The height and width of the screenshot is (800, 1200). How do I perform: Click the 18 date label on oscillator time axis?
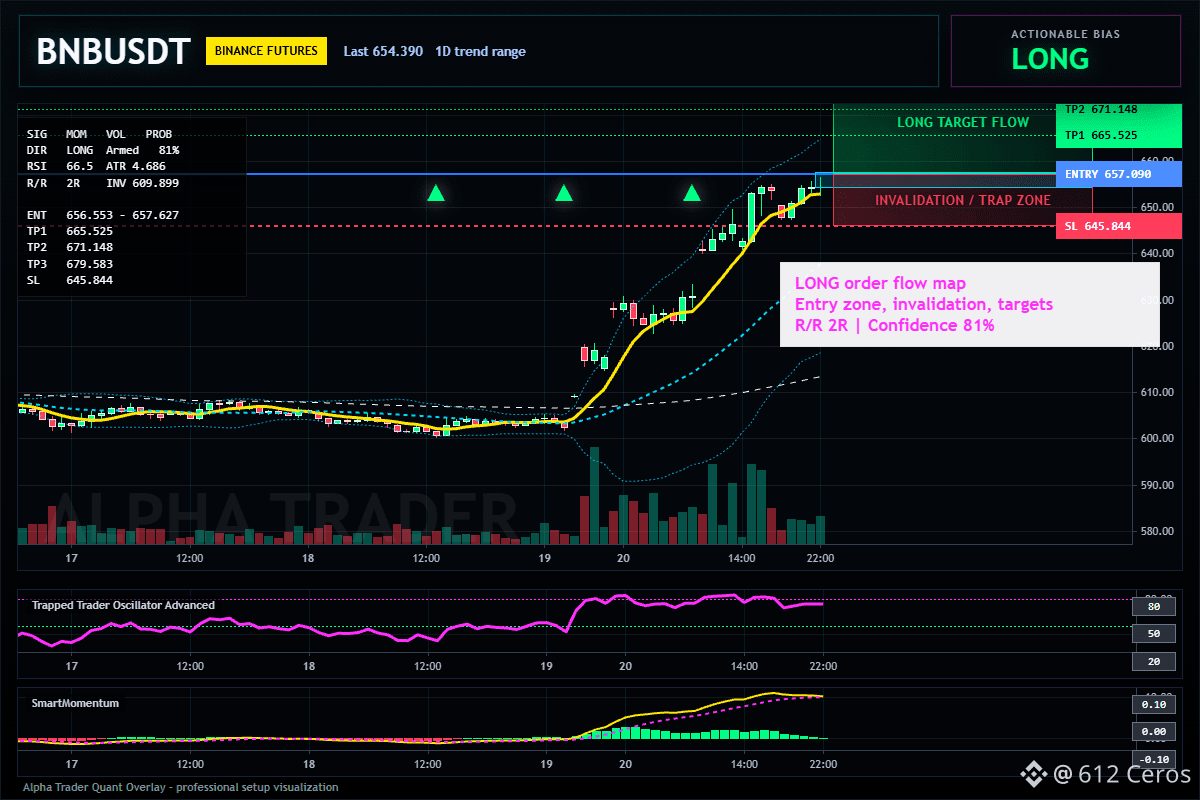pyautogui.click(x=309, y=665)
